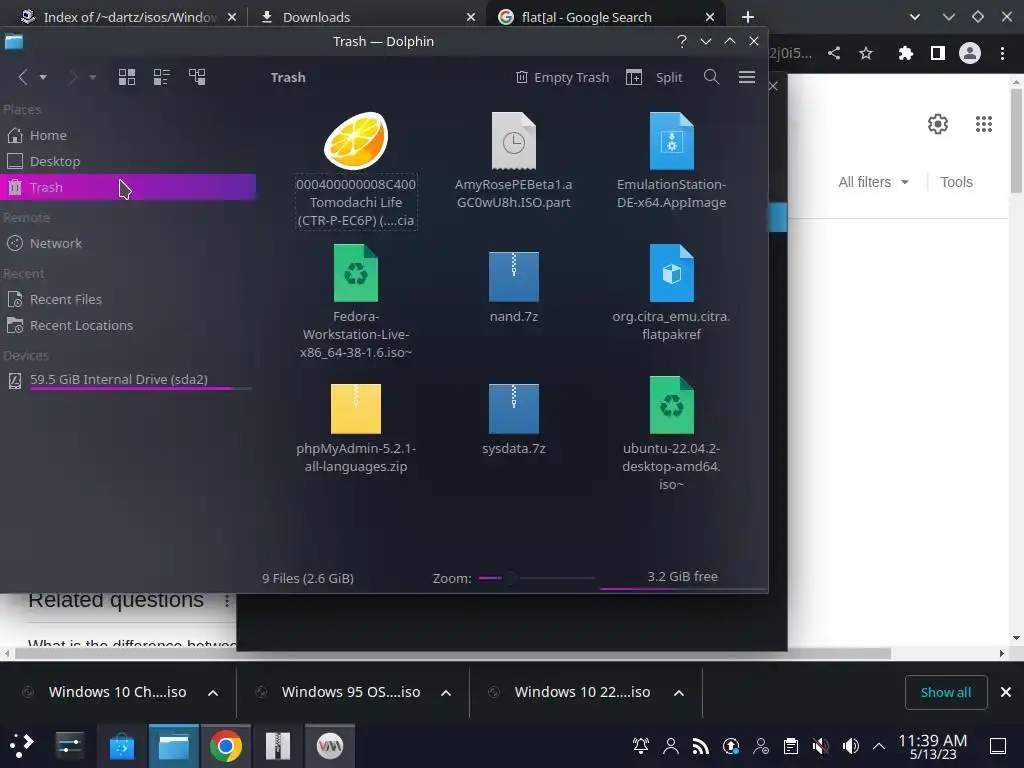
Task: Open Chrome tab search dropdown
Action: coord(915,17)
